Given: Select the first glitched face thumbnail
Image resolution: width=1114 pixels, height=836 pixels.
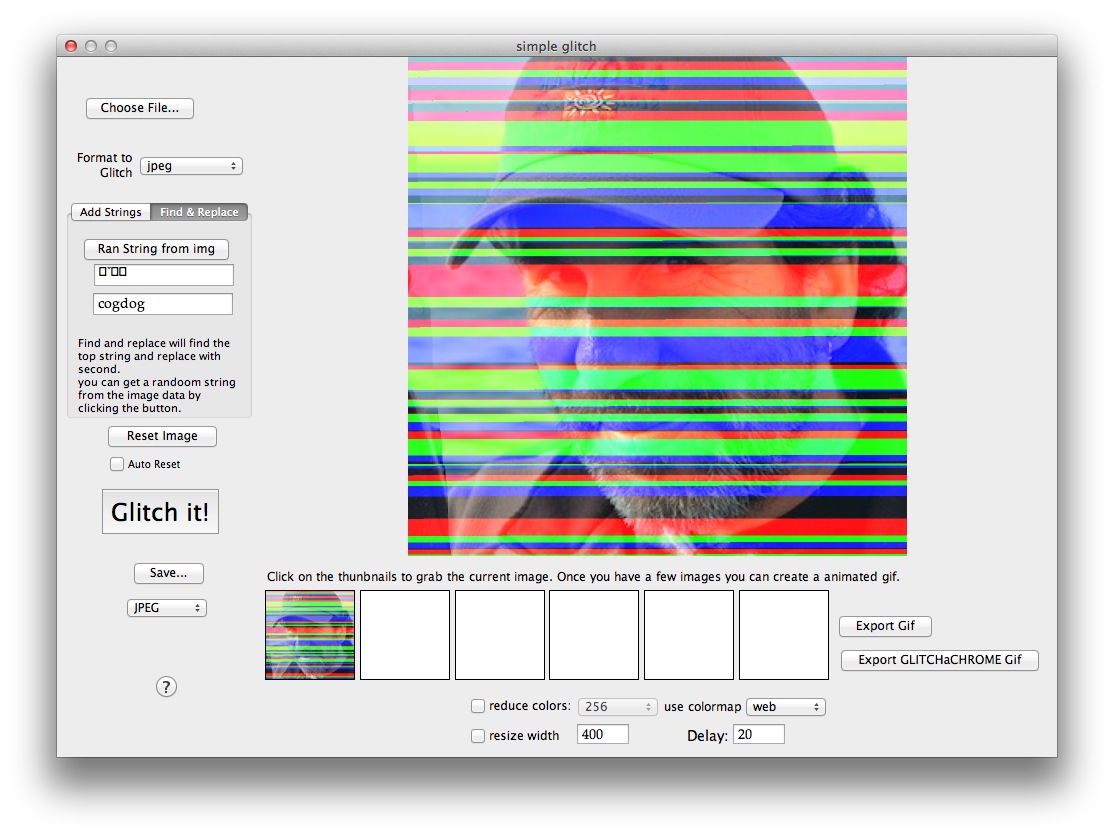Looking at the screenshot, I should point(310,635).
